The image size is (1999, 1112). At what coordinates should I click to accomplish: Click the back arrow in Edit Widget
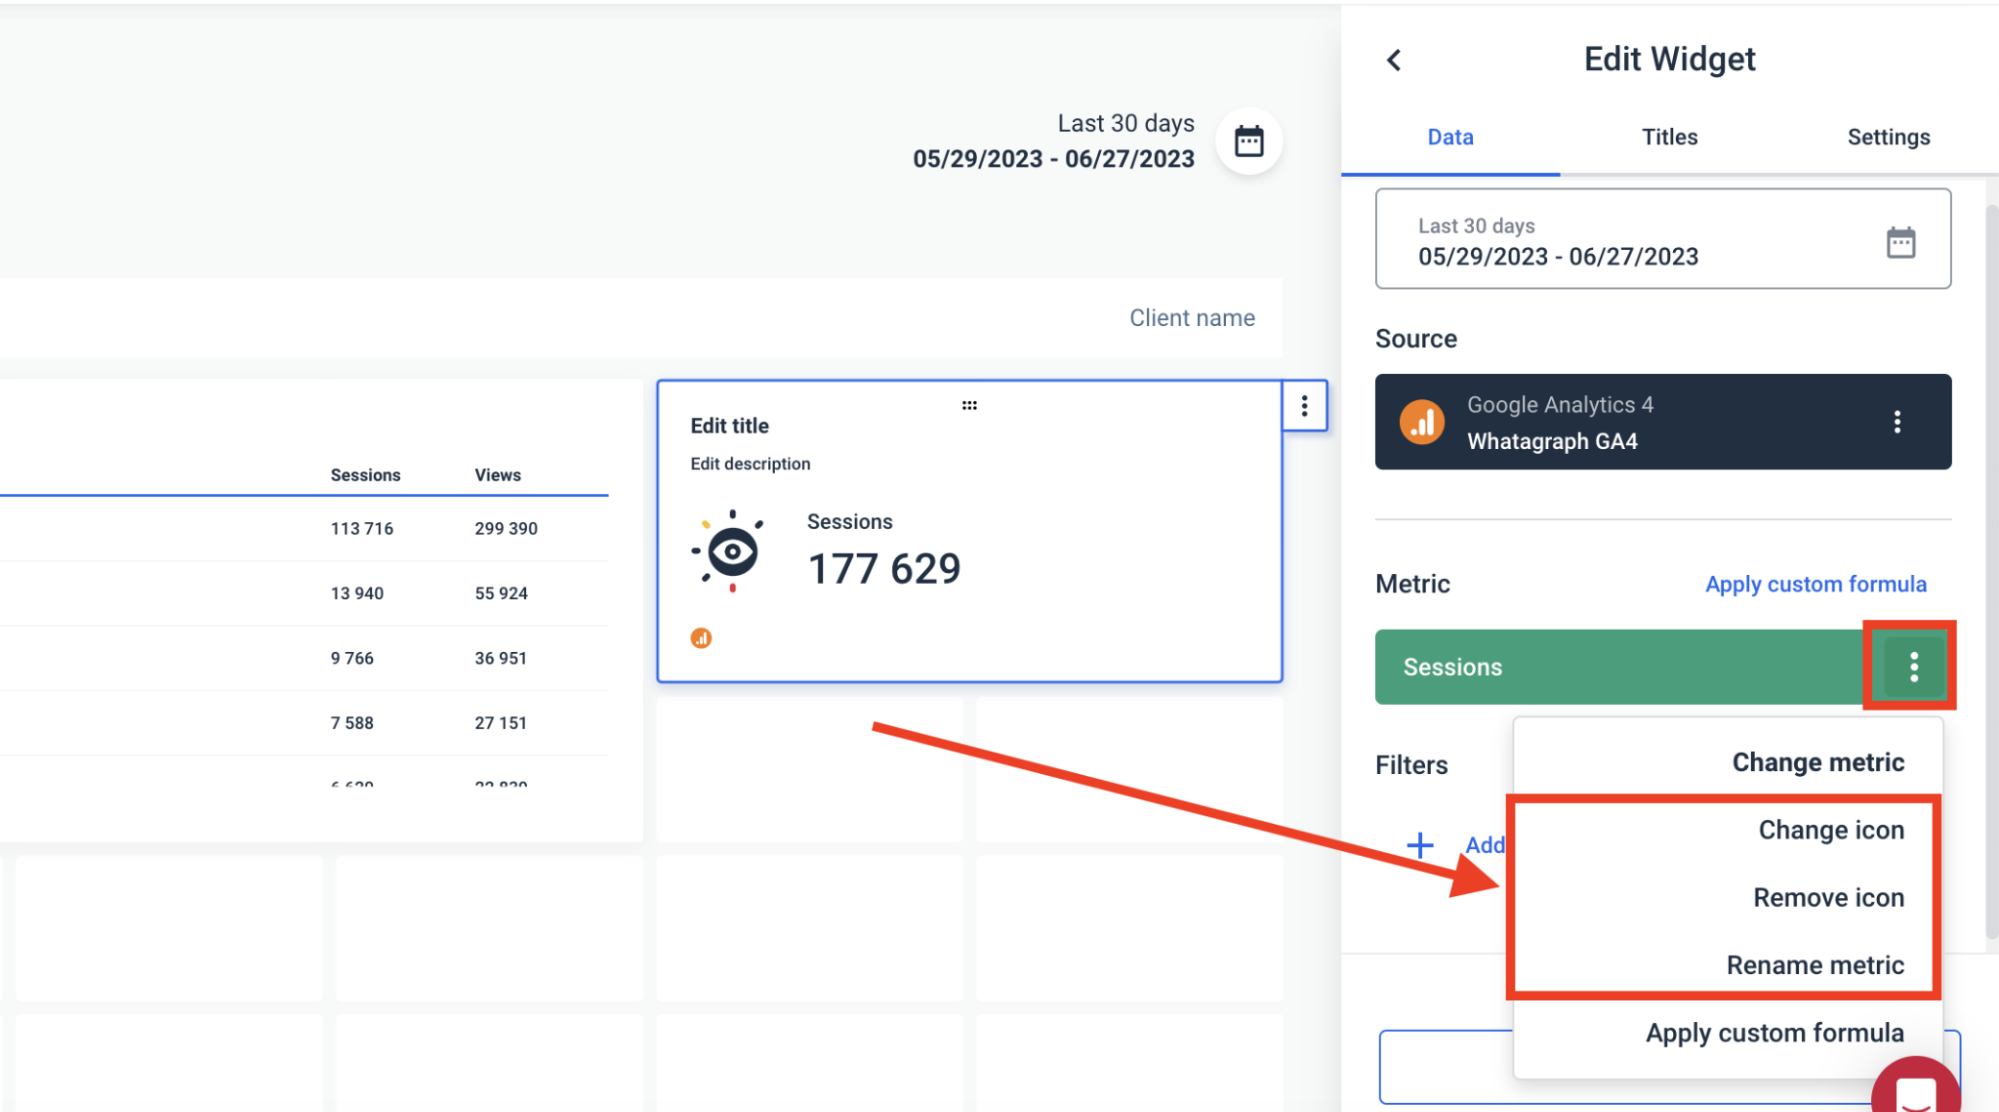click(1394, 61)
